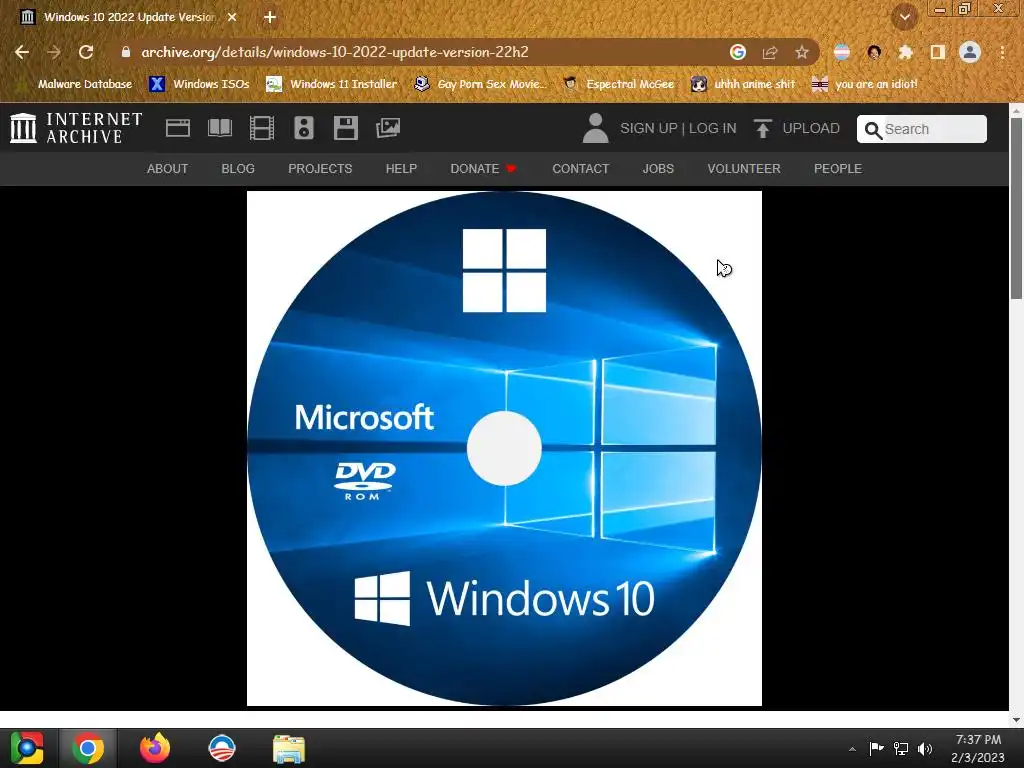
Task: Open the PROJECTS menu item
Action: click(320, 169)
